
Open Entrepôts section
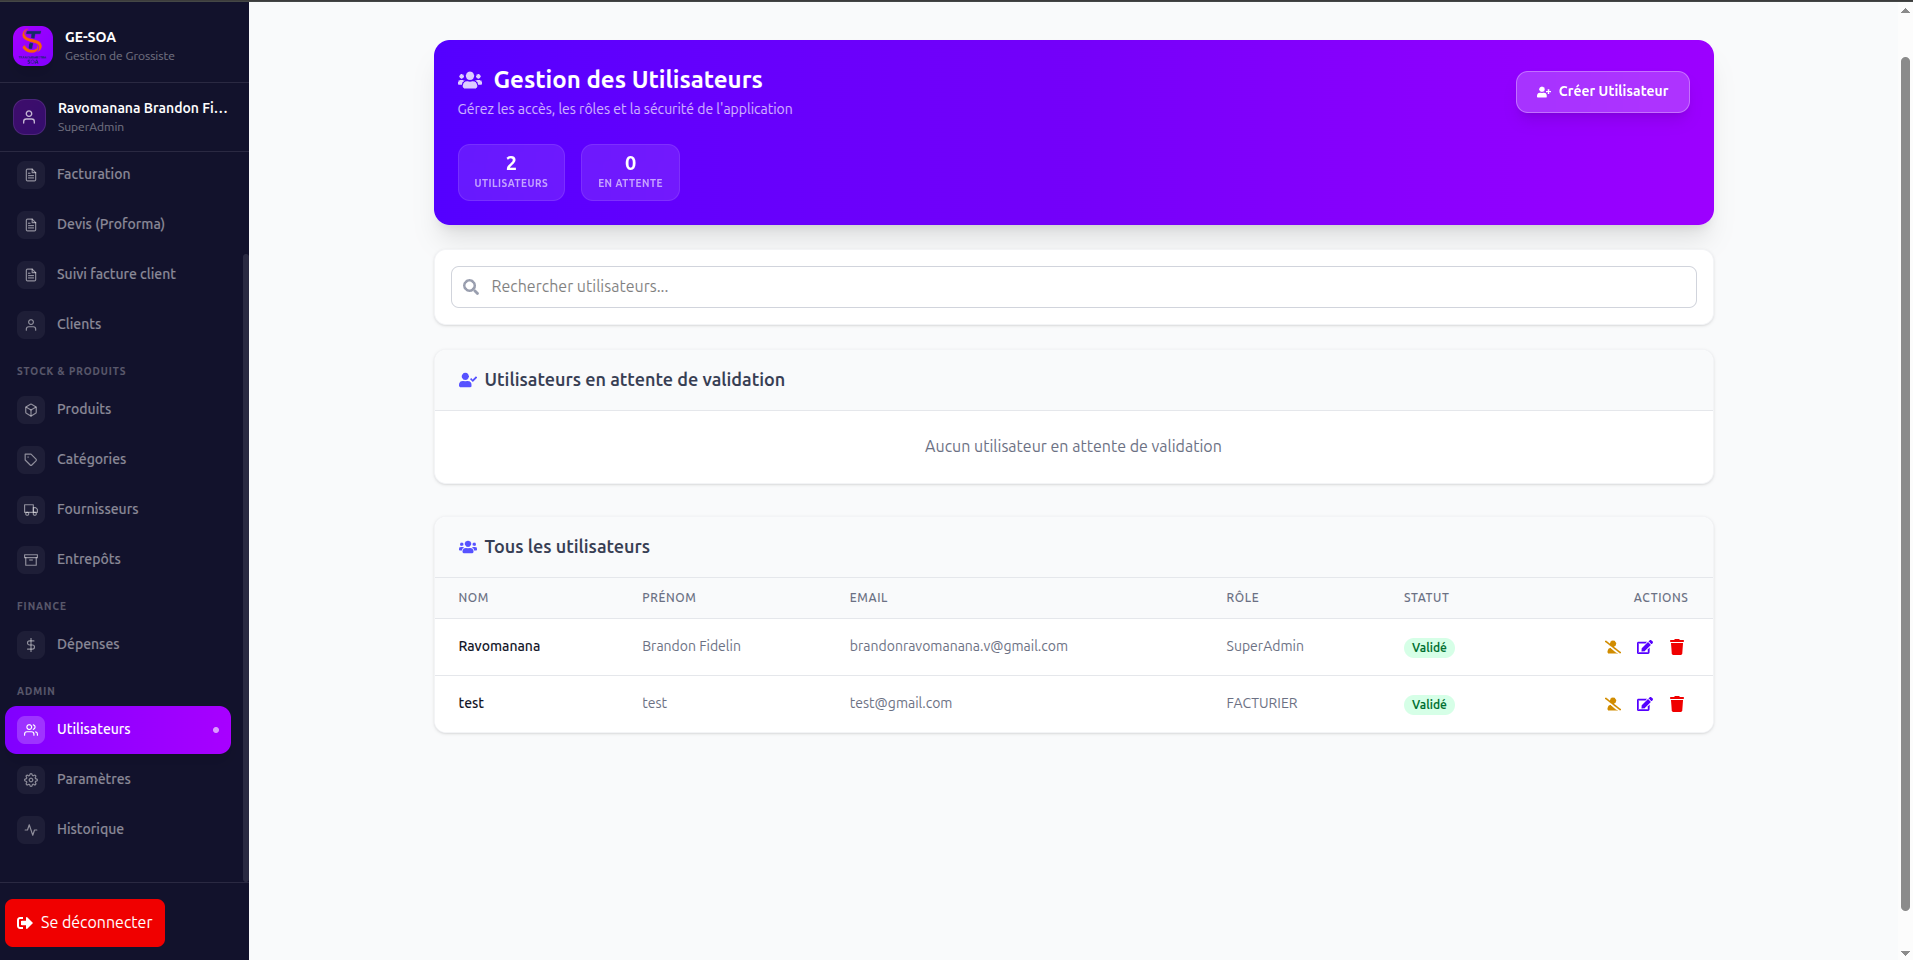(118, 560)
